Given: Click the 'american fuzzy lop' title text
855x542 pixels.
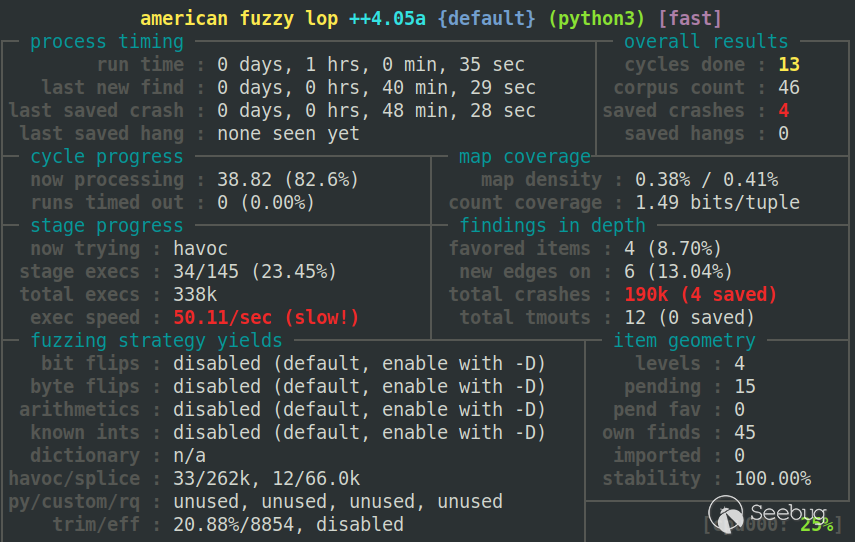Looking at the screenshot, I should tap(239, 19).
